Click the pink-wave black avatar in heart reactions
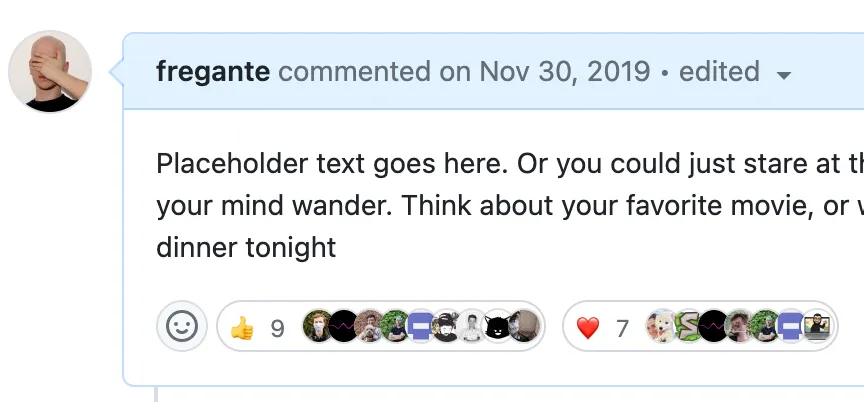864x402 pixels. pyautogui.click(x=713, y=327)
